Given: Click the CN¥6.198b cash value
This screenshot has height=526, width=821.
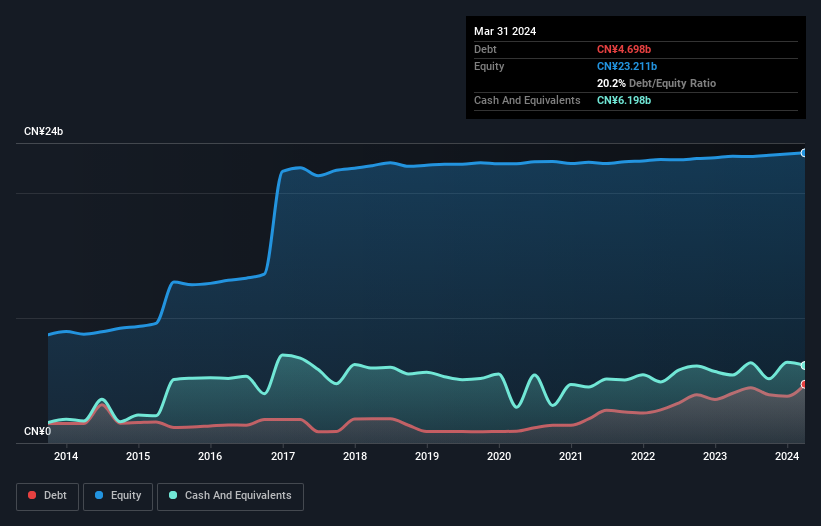Looking at the screenshot, I should point(624,100).
